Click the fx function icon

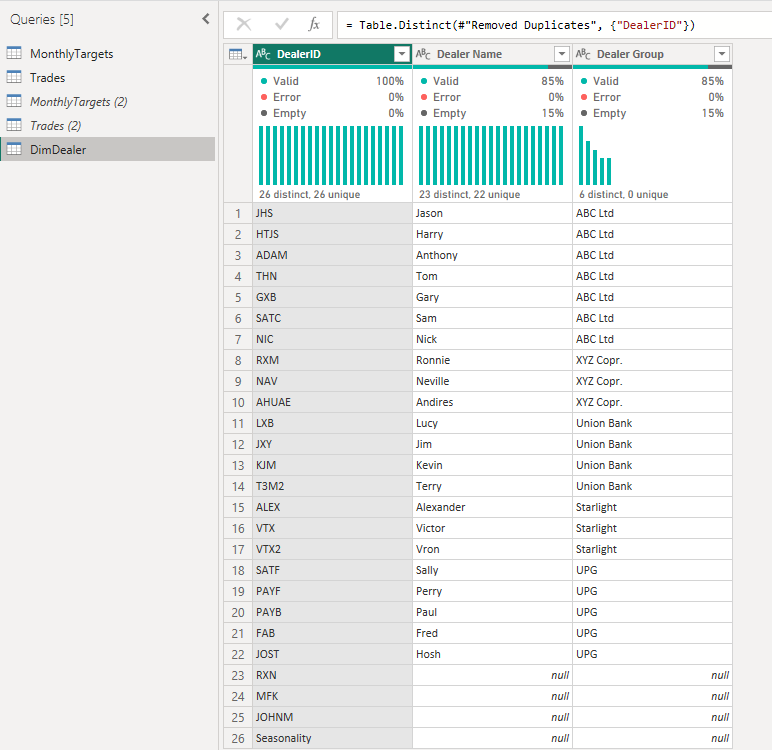point(314,24)
